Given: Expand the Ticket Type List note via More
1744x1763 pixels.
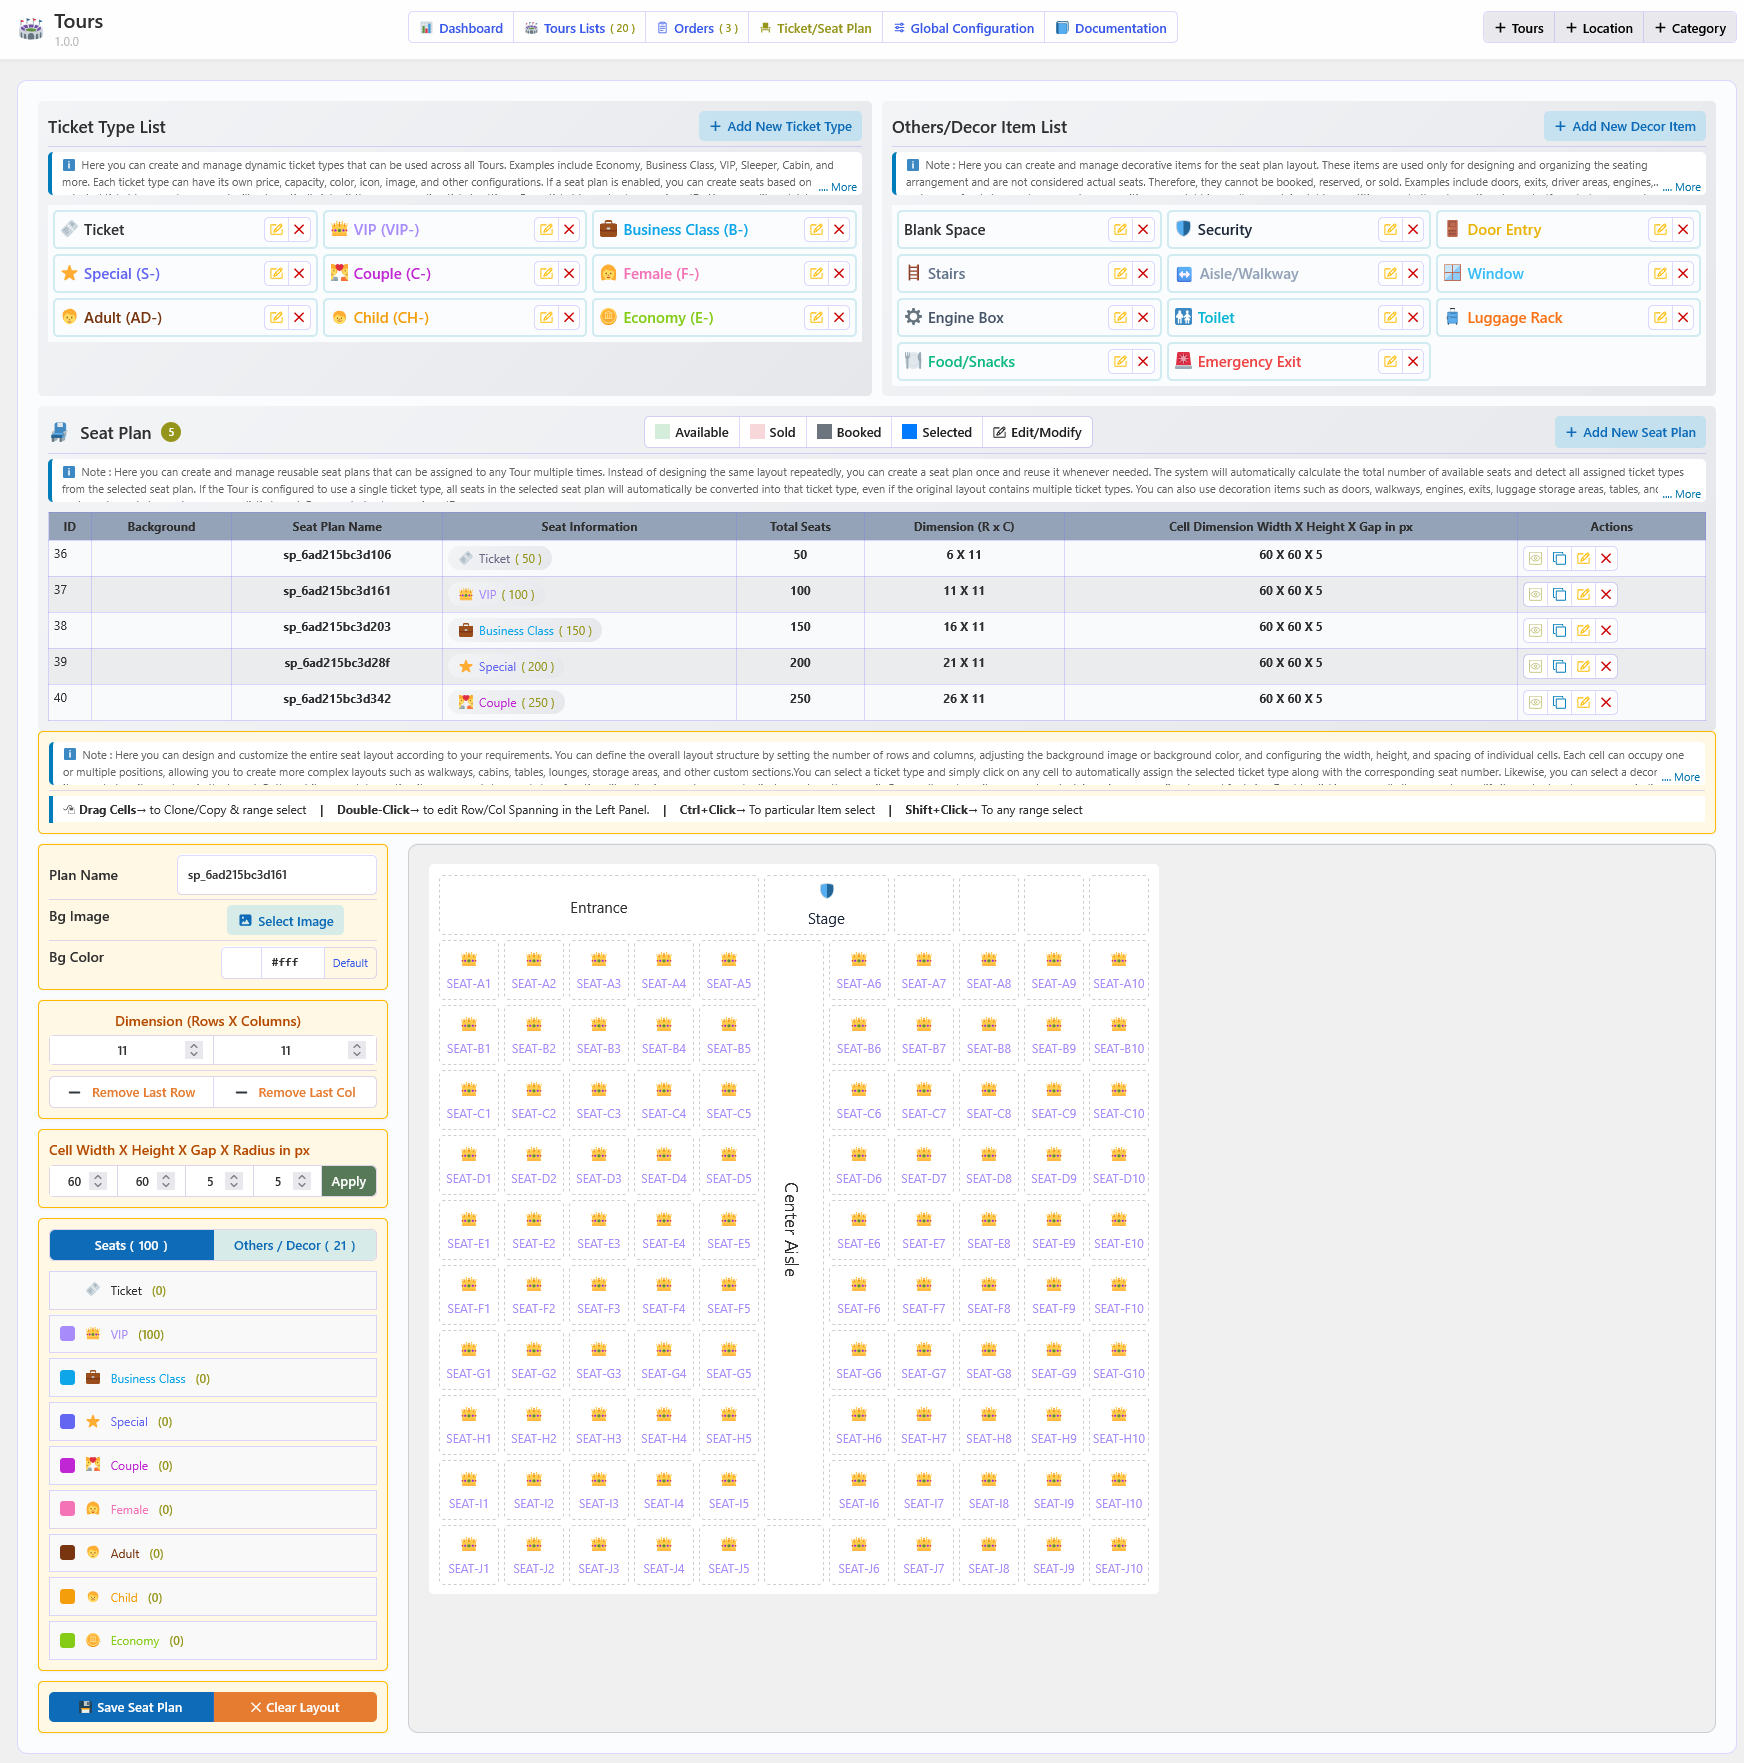Looking at the screenshot, I should [x=839, y=188].
